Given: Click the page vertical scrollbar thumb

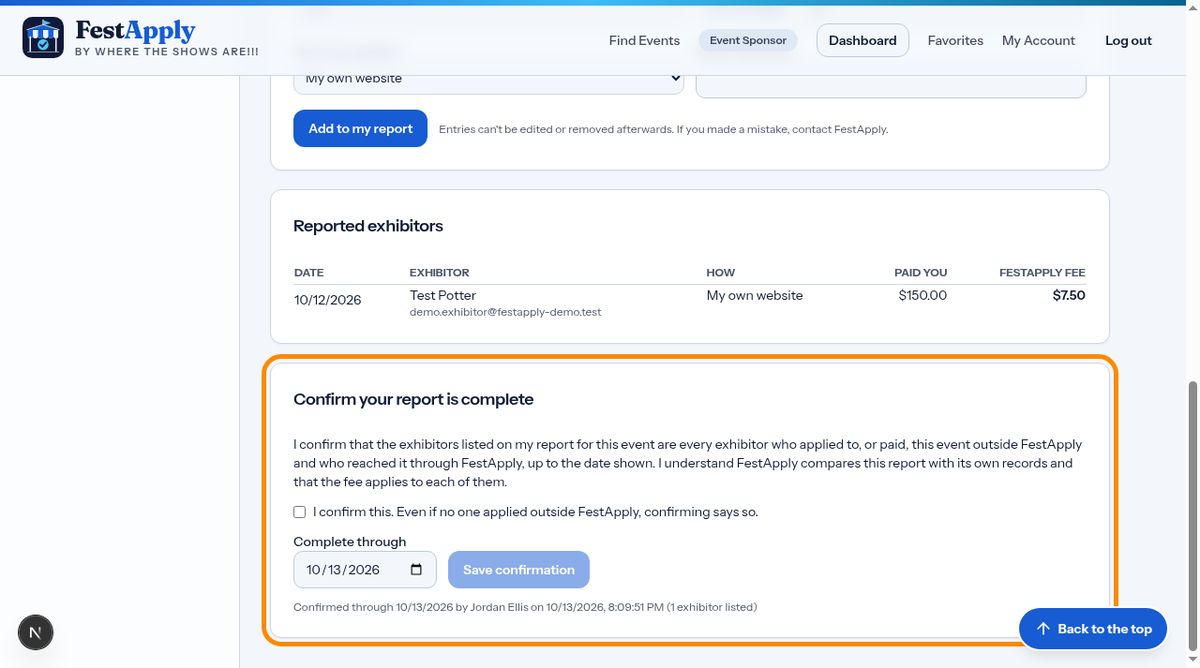Looking at the screenshot, I should coord(1191,514).
